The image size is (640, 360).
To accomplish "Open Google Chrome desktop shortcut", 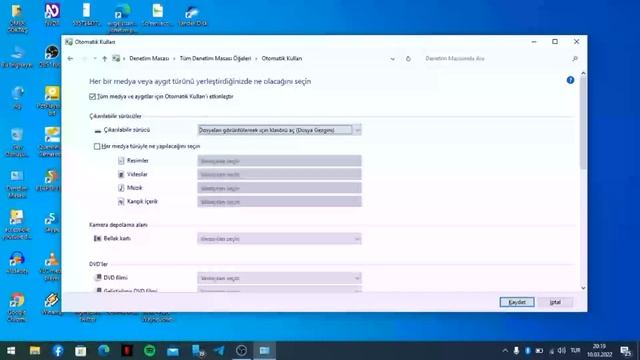I will point(17,307).
